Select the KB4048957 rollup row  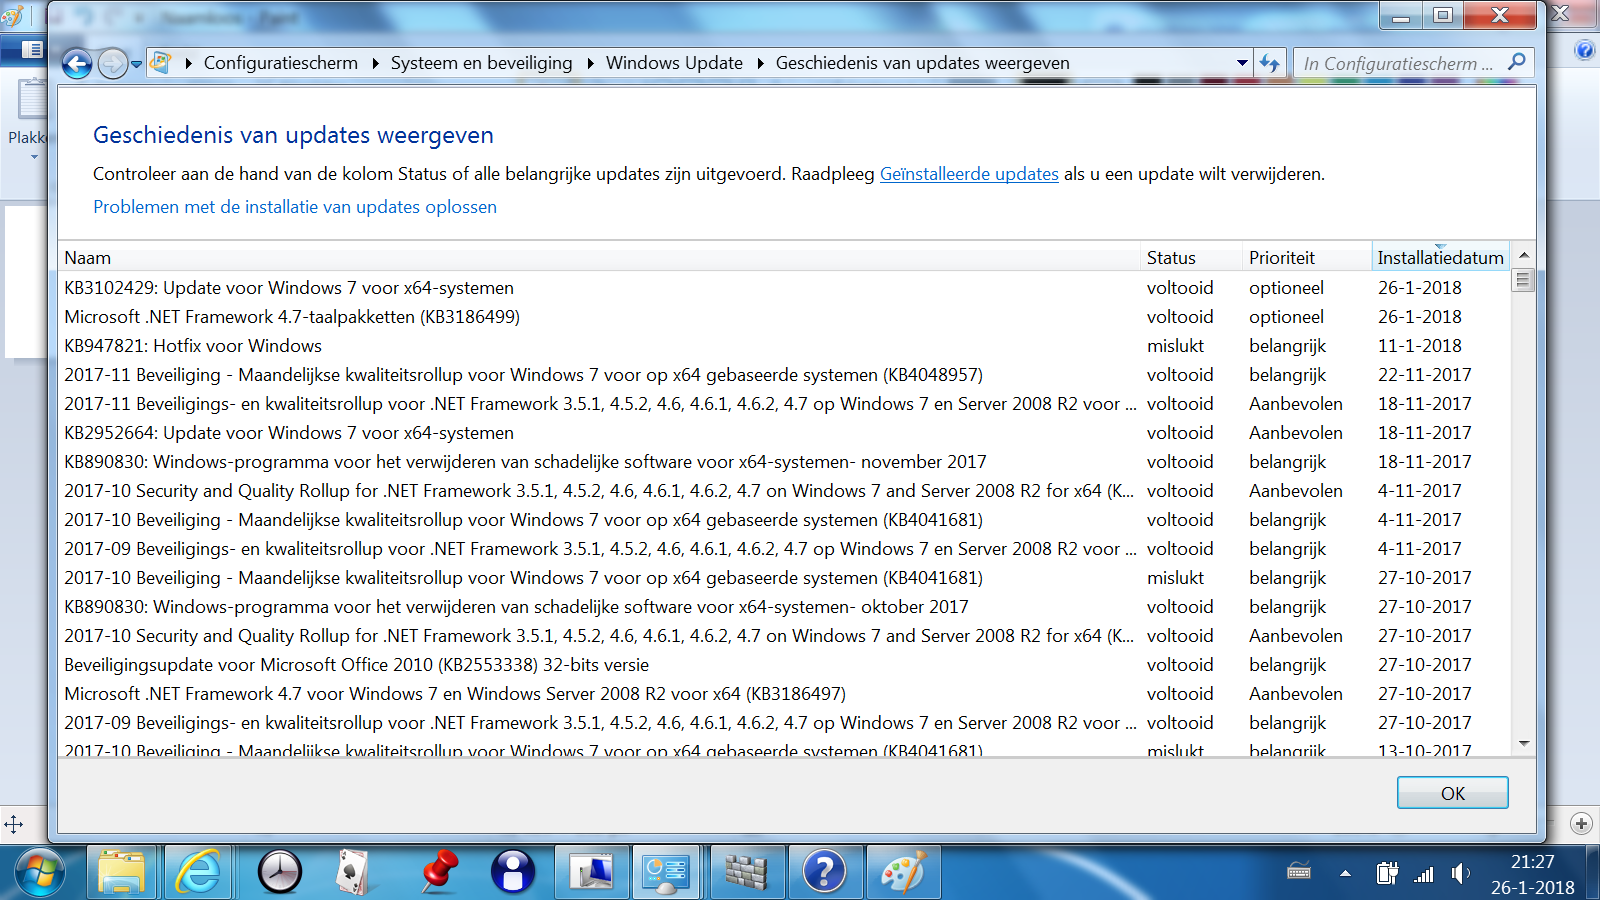(784, 375)
